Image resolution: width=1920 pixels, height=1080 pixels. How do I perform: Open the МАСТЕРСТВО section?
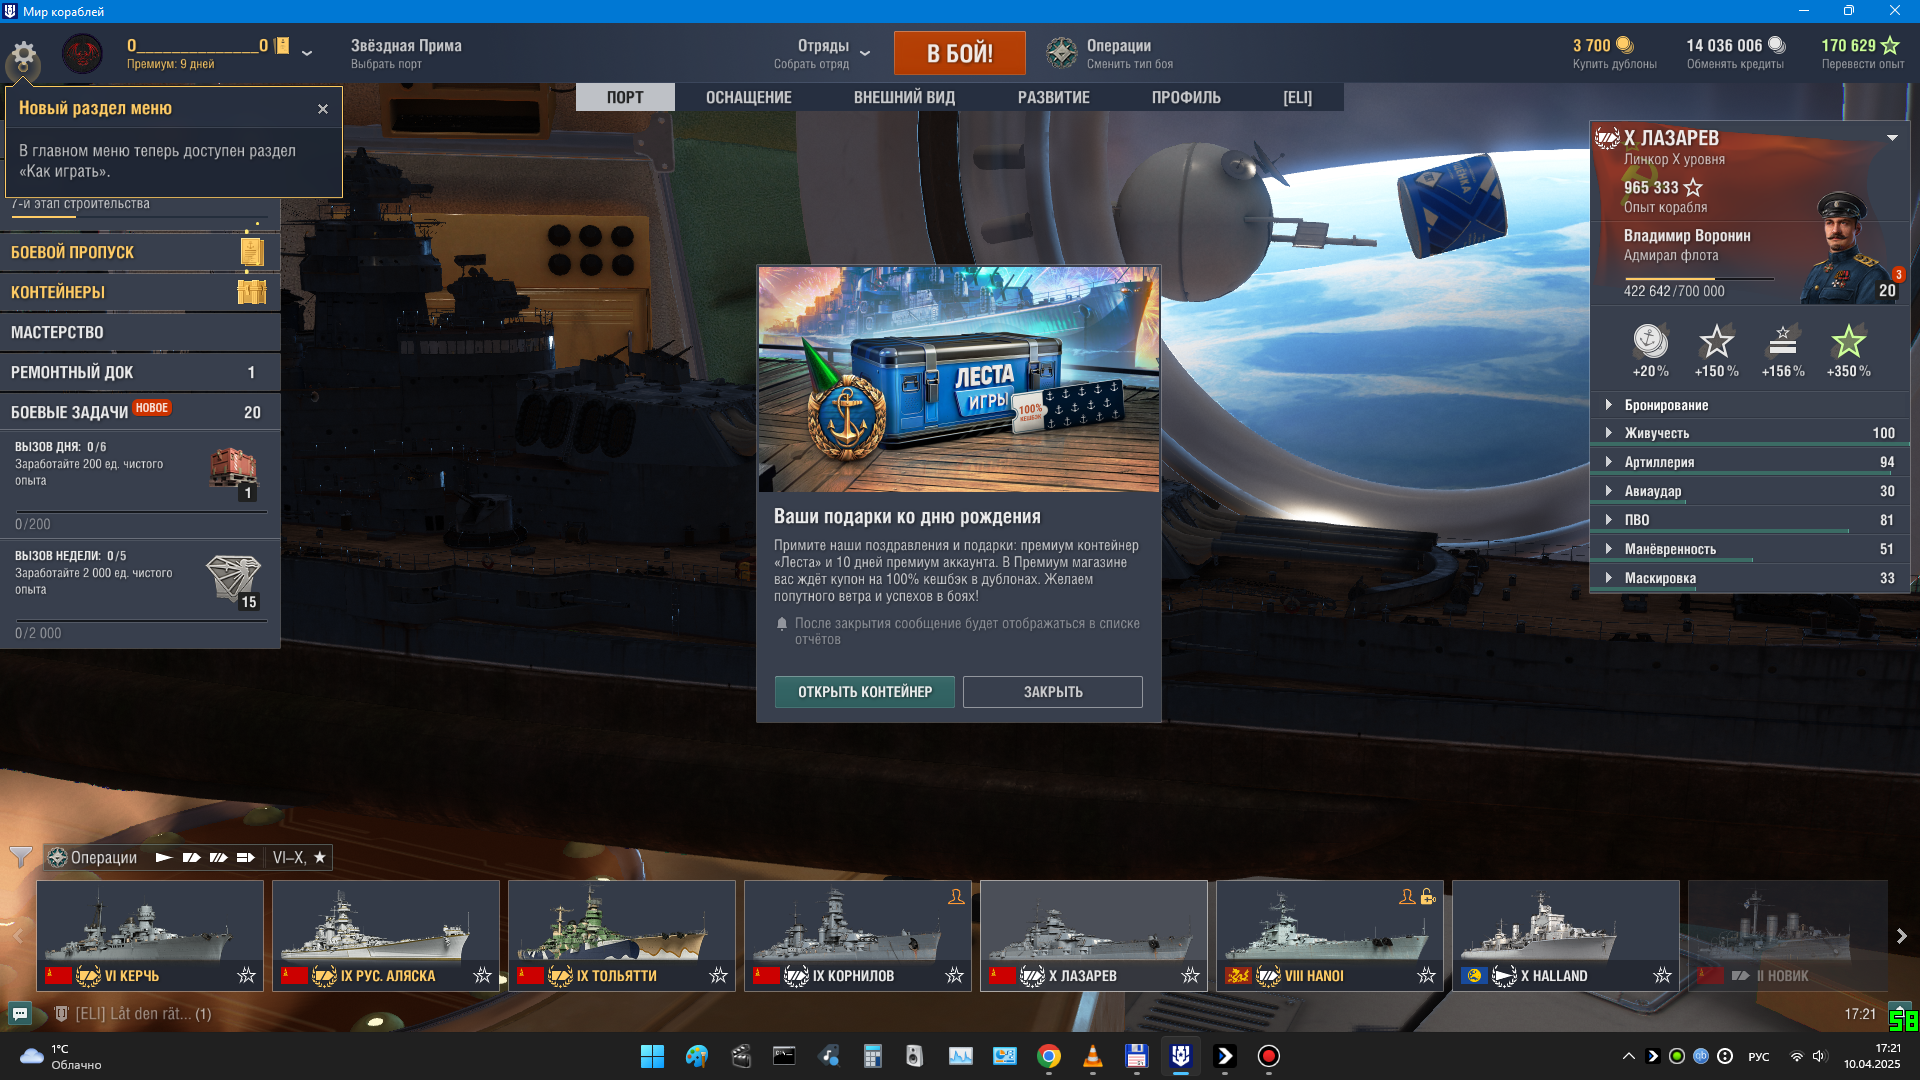pyautogui.click(x=140, y=332)
